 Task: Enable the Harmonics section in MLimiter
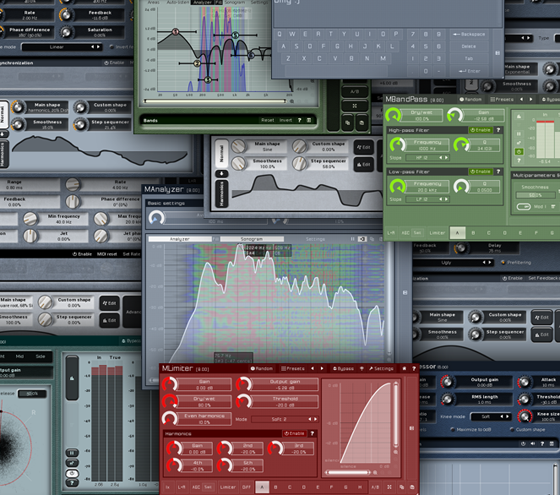pos(295,433)
